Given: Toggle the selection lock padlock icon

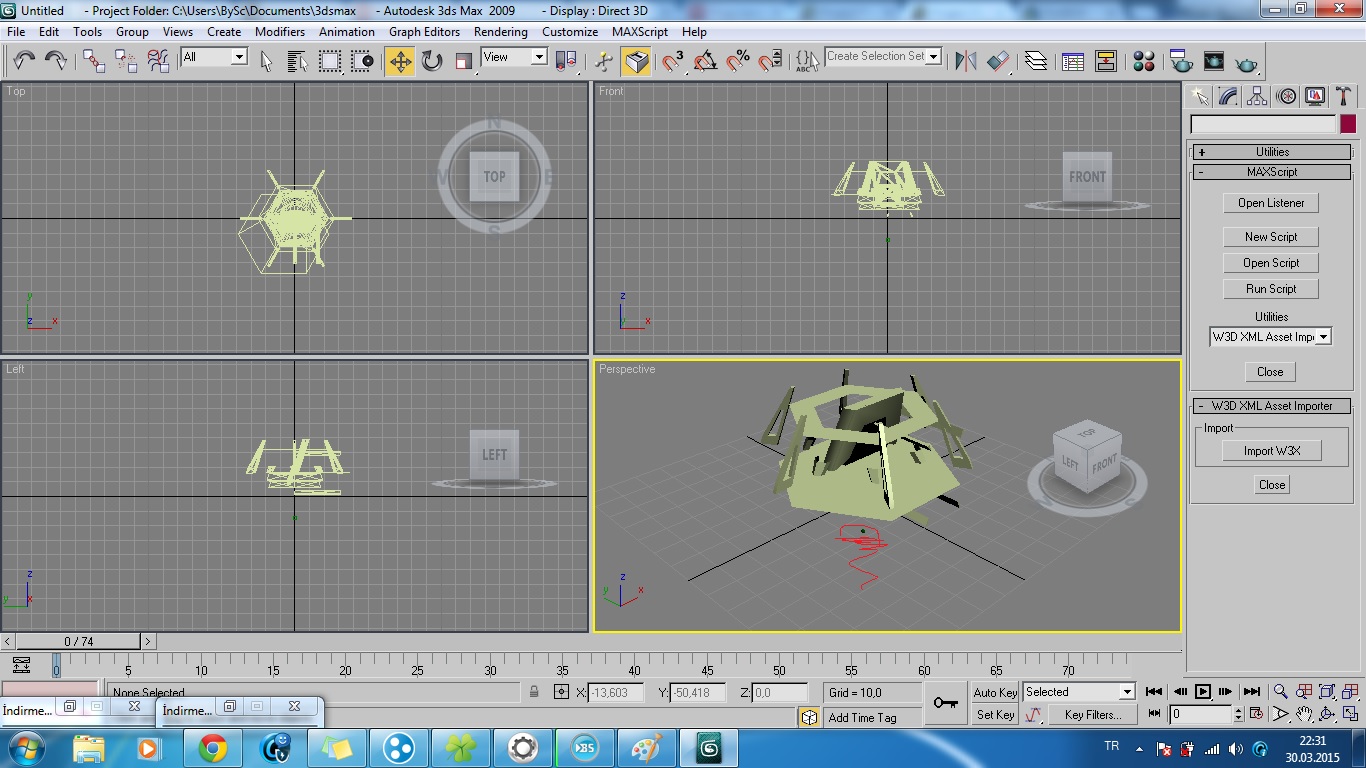Looking at the screenshot, I should [534, 692].
